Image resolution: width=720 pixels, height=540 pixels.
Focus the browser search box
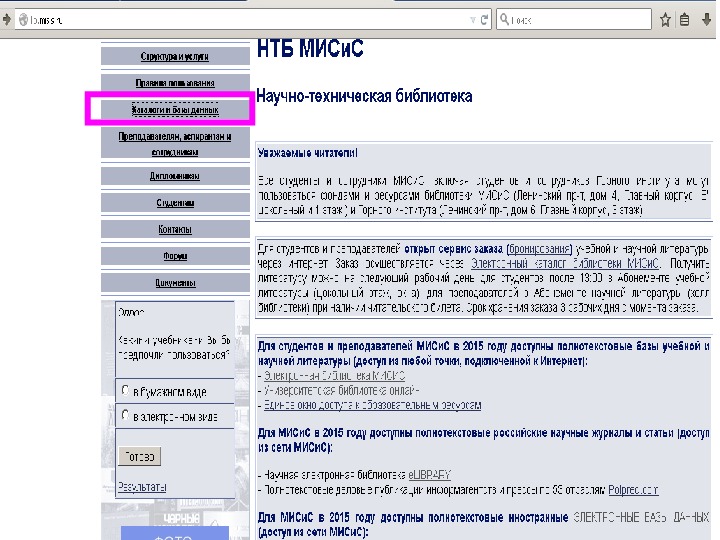coord(574,20)
